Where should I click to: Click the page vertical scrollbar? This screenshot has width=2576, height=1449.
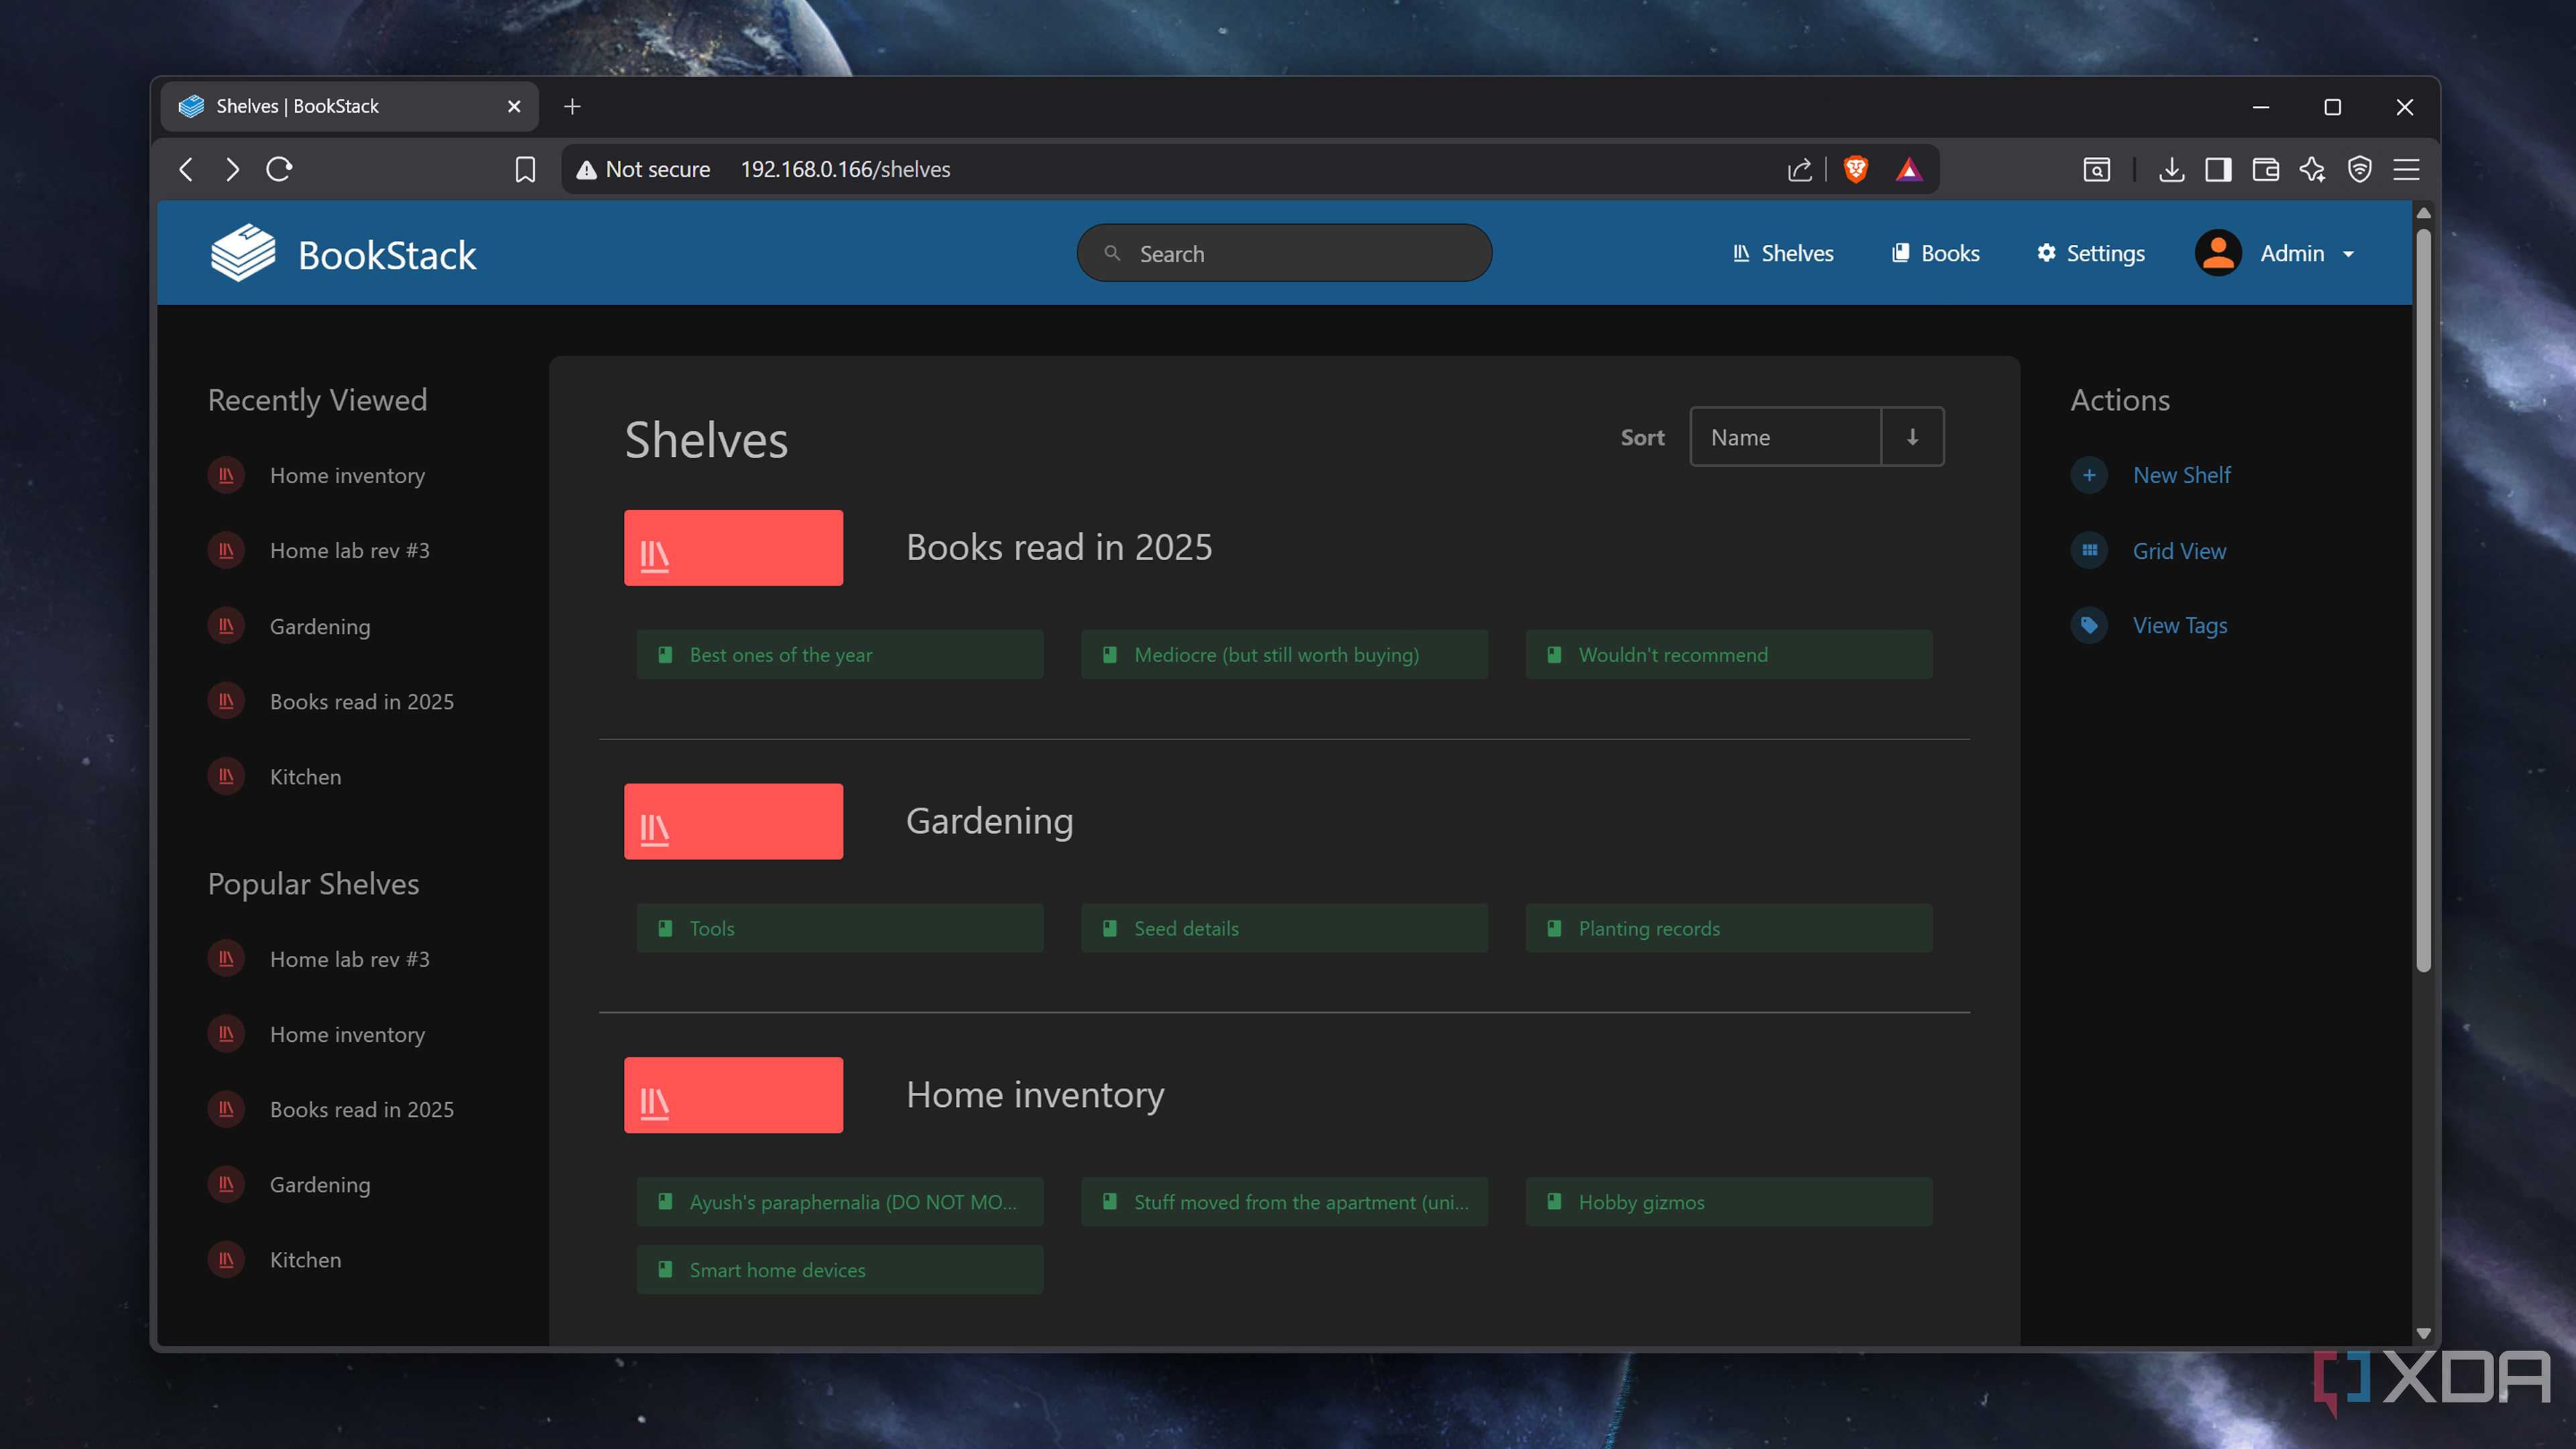[2423, 600]
